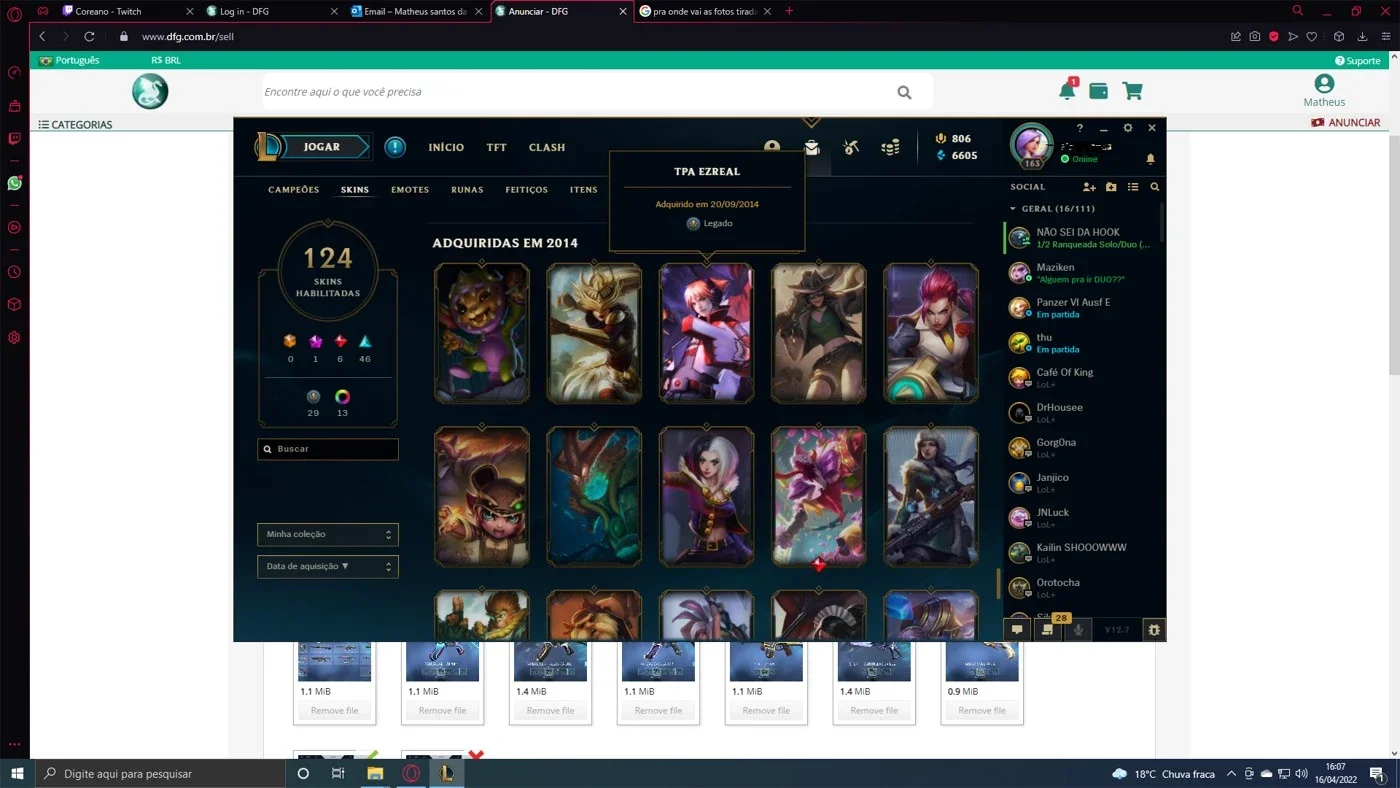Click the ANUNCIAR link
The width and height of the screenshot is (1400, 788).
pos(1346,123)
